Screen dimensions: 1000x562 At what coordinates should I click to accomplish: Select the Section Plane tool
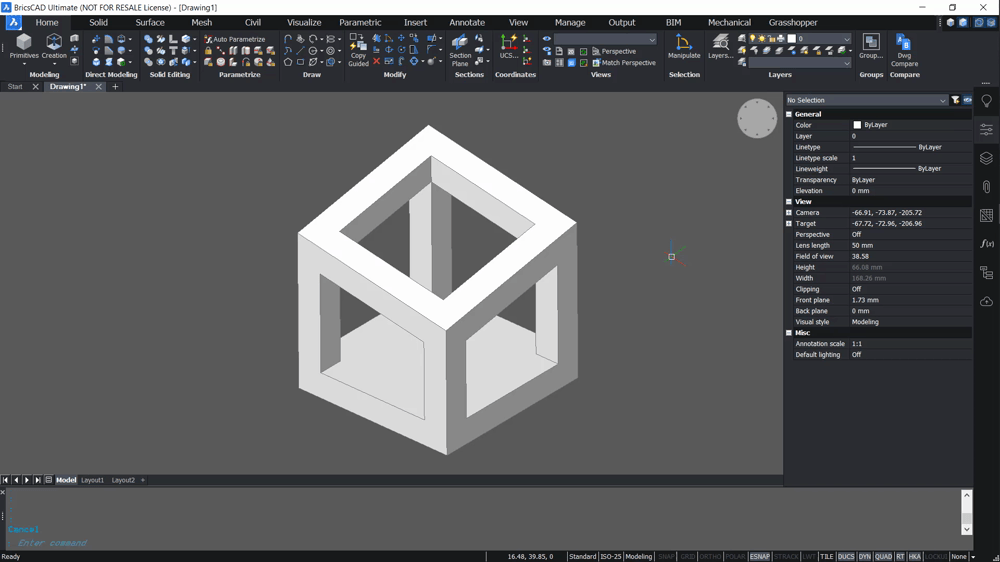460,50
